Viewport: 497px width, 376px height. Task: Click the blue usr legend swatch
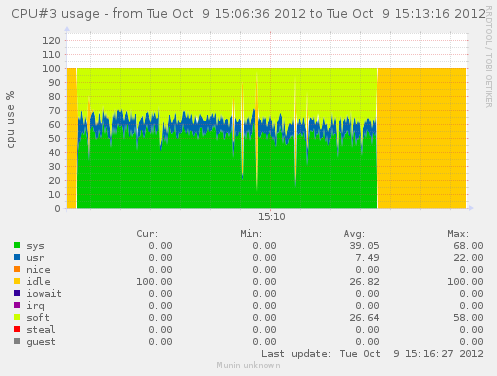pyautogui.click(x=17, y=257)
